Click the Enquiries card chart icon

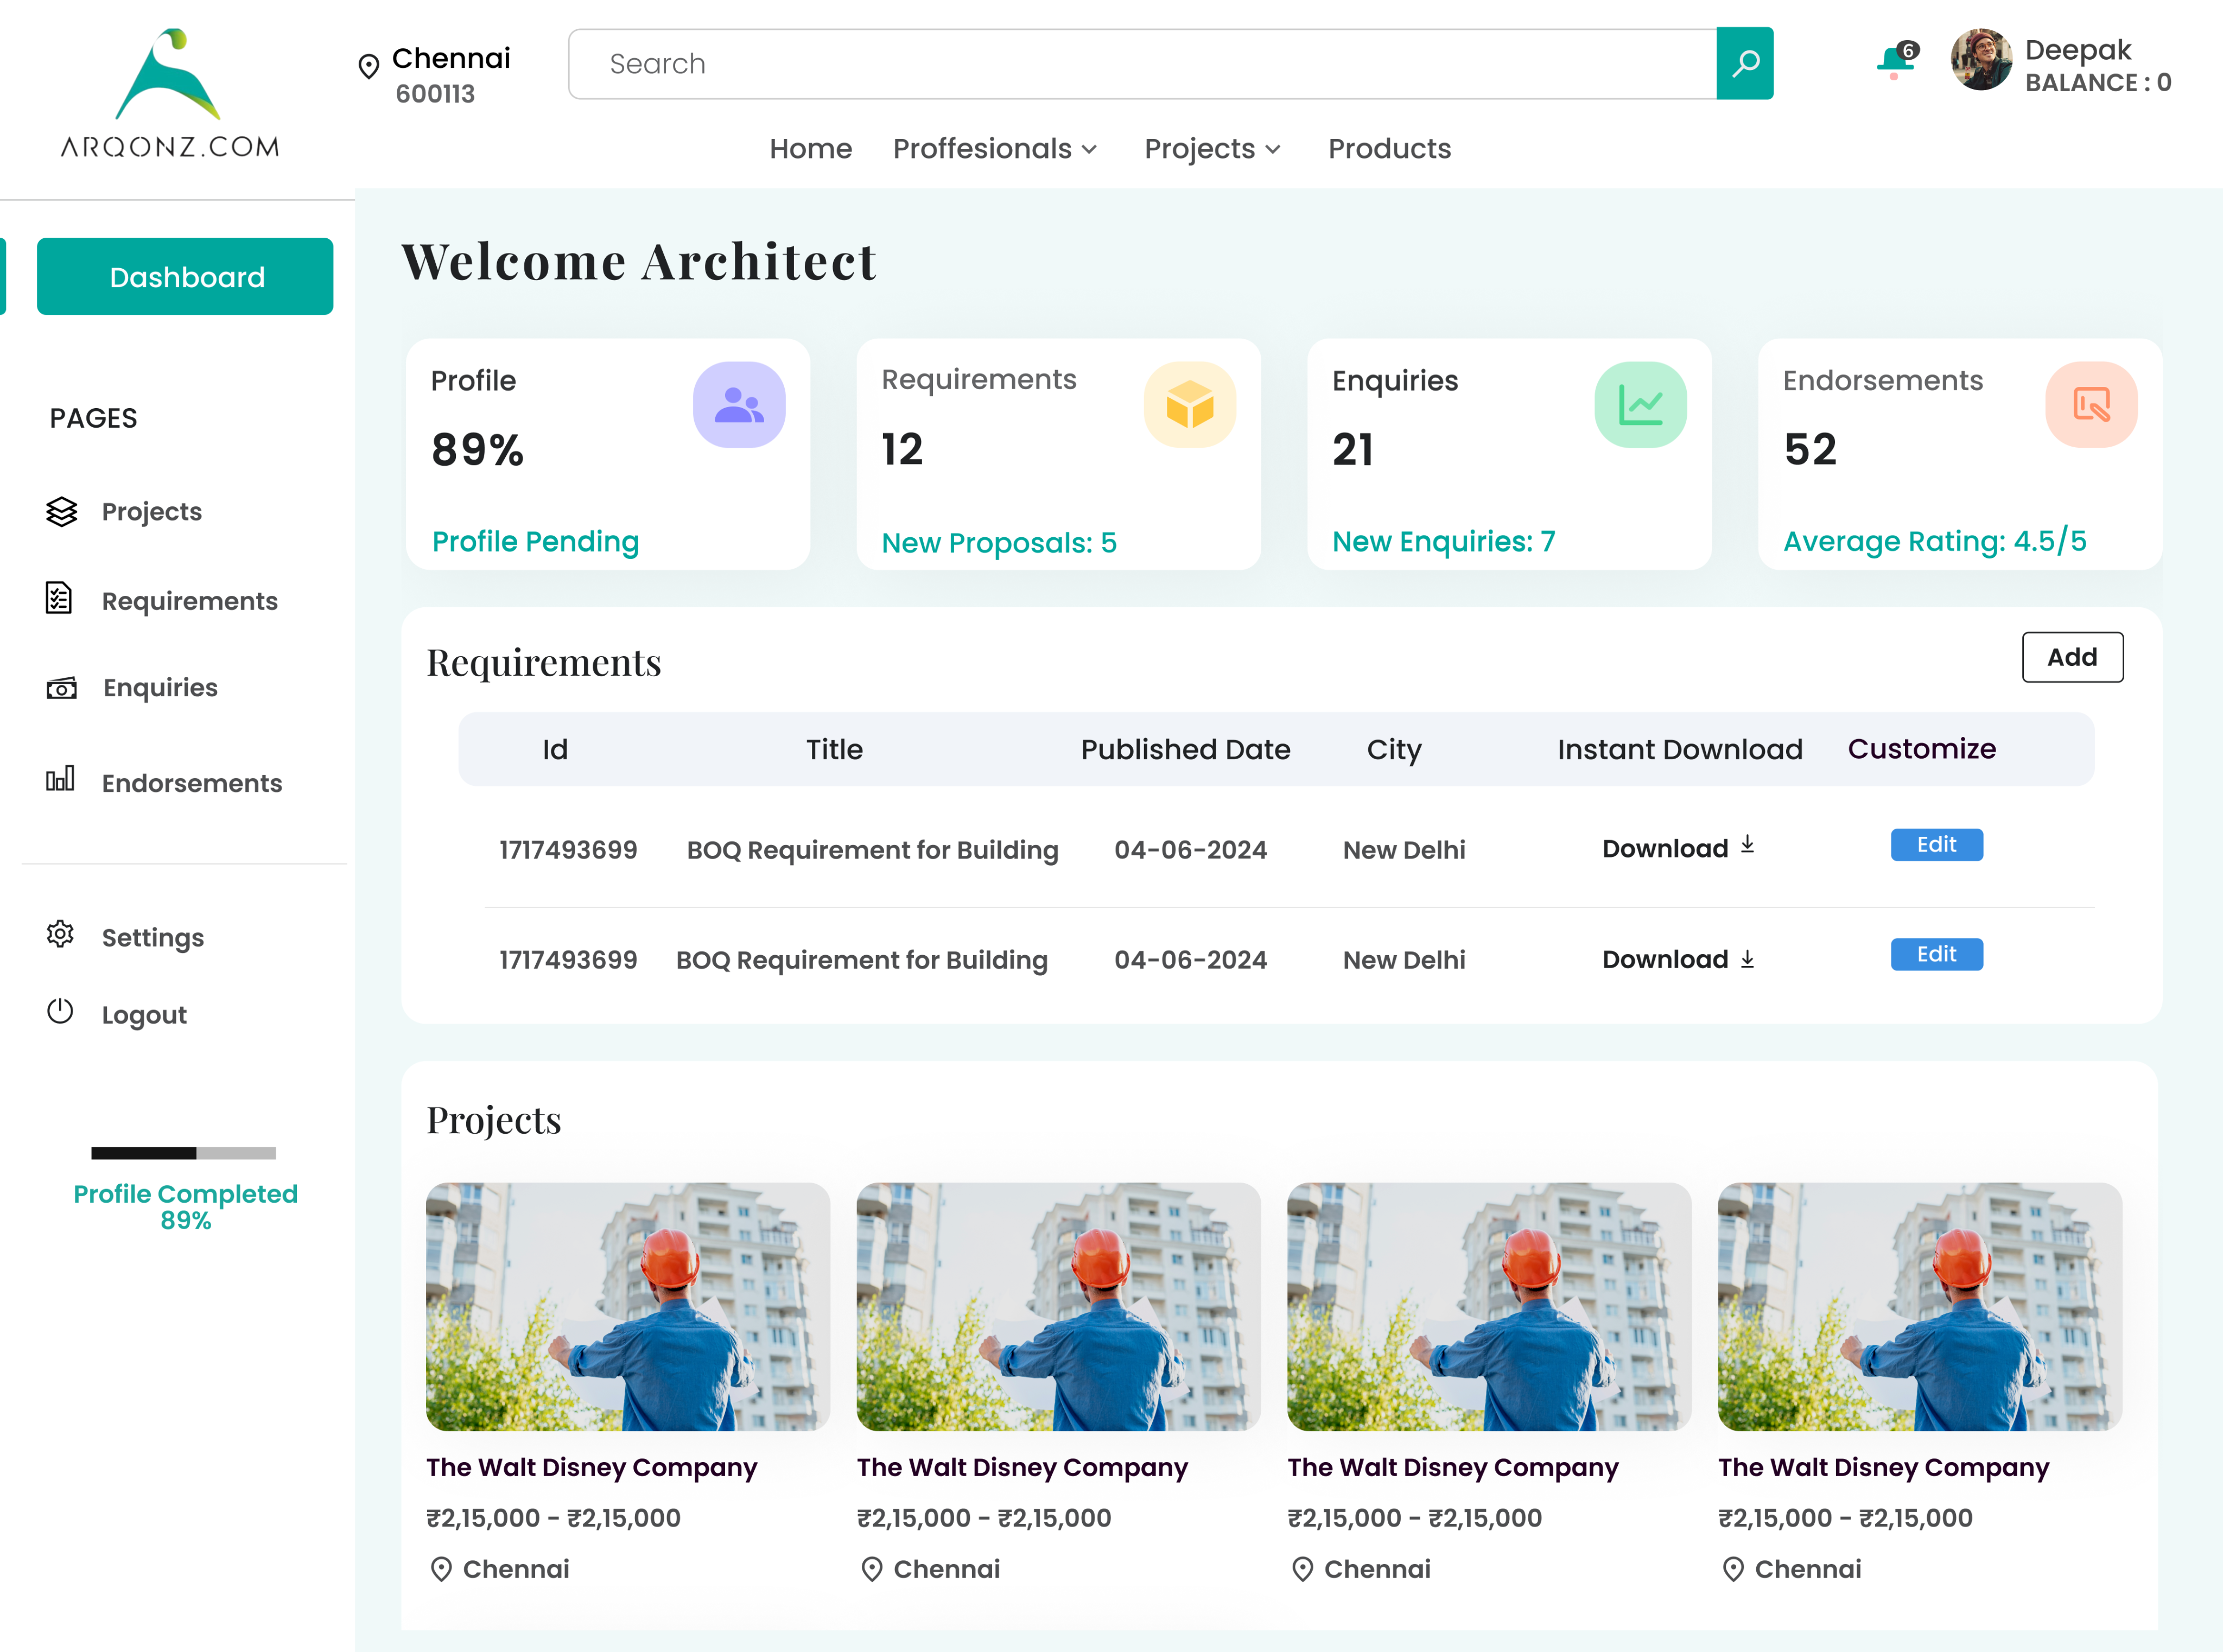(x=1641, y=405)
